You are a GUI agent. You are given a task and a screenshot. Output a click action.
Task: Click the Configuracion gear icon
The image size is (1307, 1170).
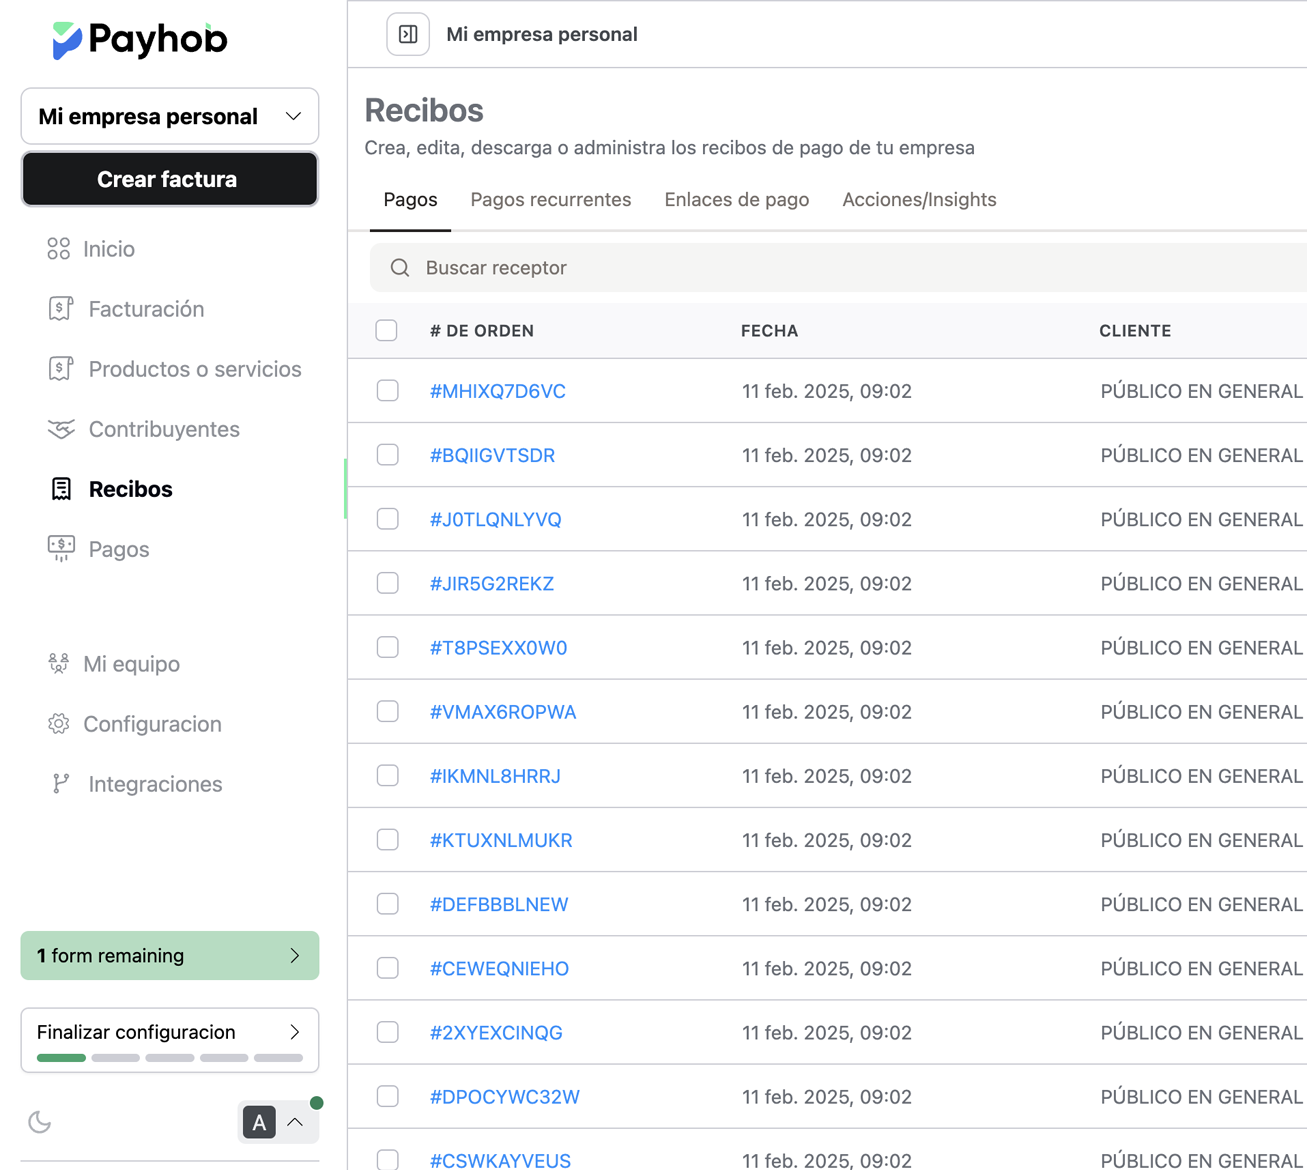pyautogui.click(x=59, y=724)
